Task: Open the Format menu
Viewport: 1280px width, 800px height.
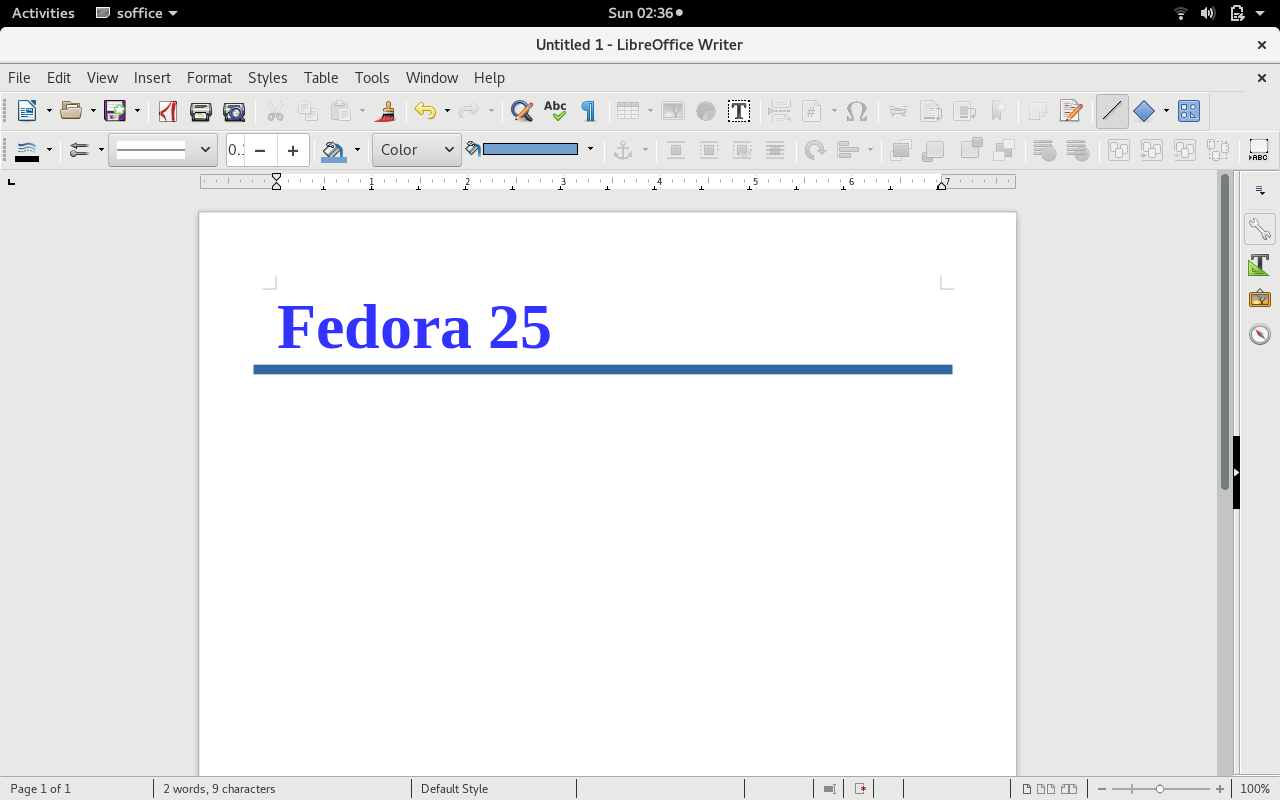Action: pos(209,78)
